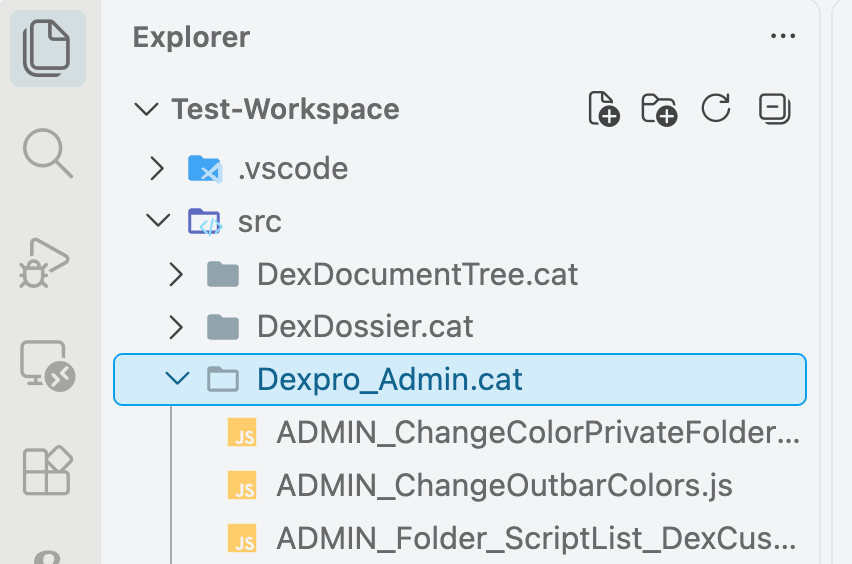
Task: Create a new file in Test-Workspace
Action: (604, 109)
